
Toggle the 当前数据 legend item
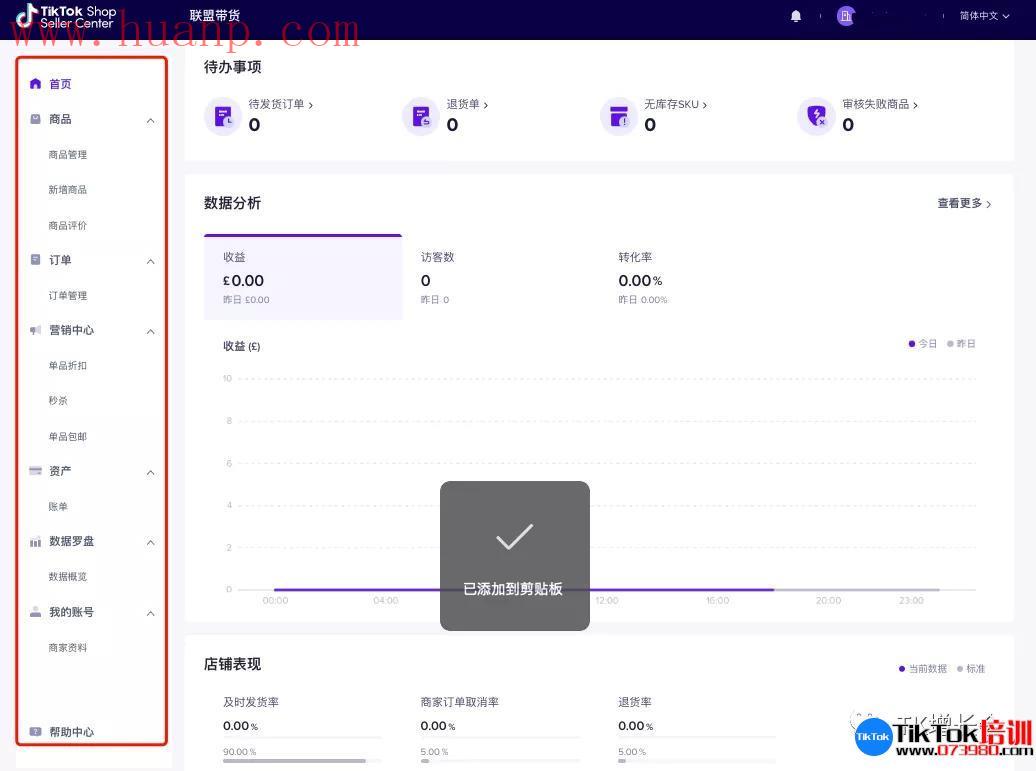point(922,669)
